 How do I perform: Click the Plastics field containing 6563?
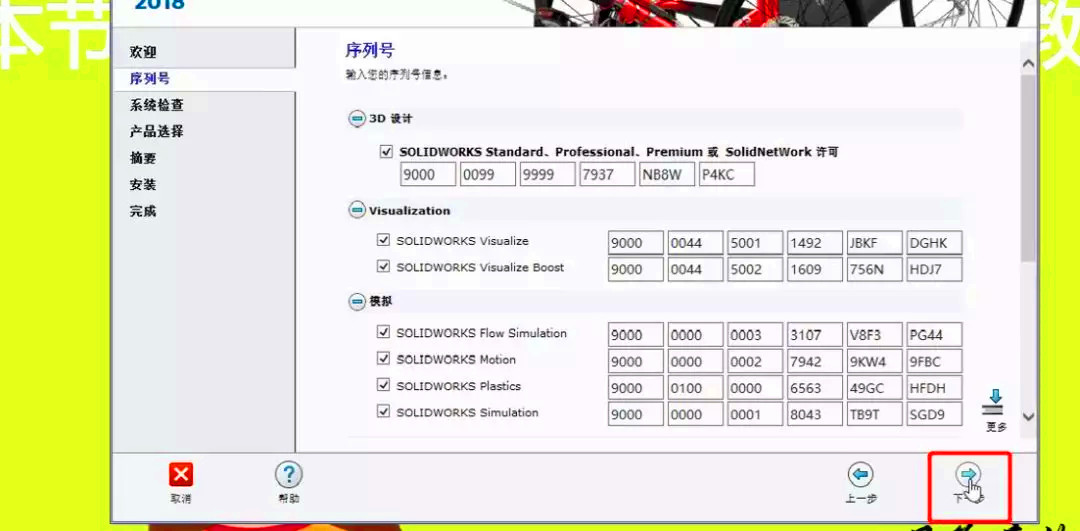click(815, 388)
